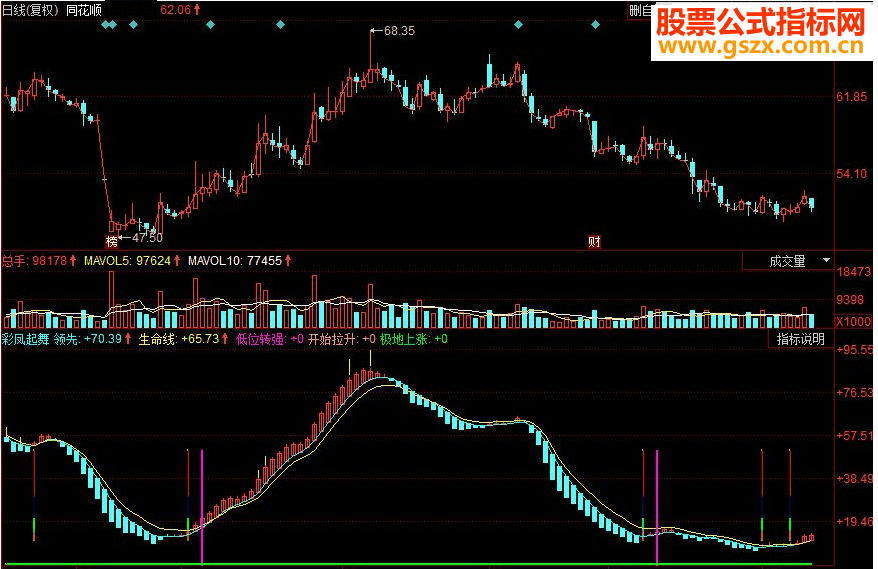Open the 指标说明 indicator description
This screenshot has width=878, height=569.
(x=800, y=339)
